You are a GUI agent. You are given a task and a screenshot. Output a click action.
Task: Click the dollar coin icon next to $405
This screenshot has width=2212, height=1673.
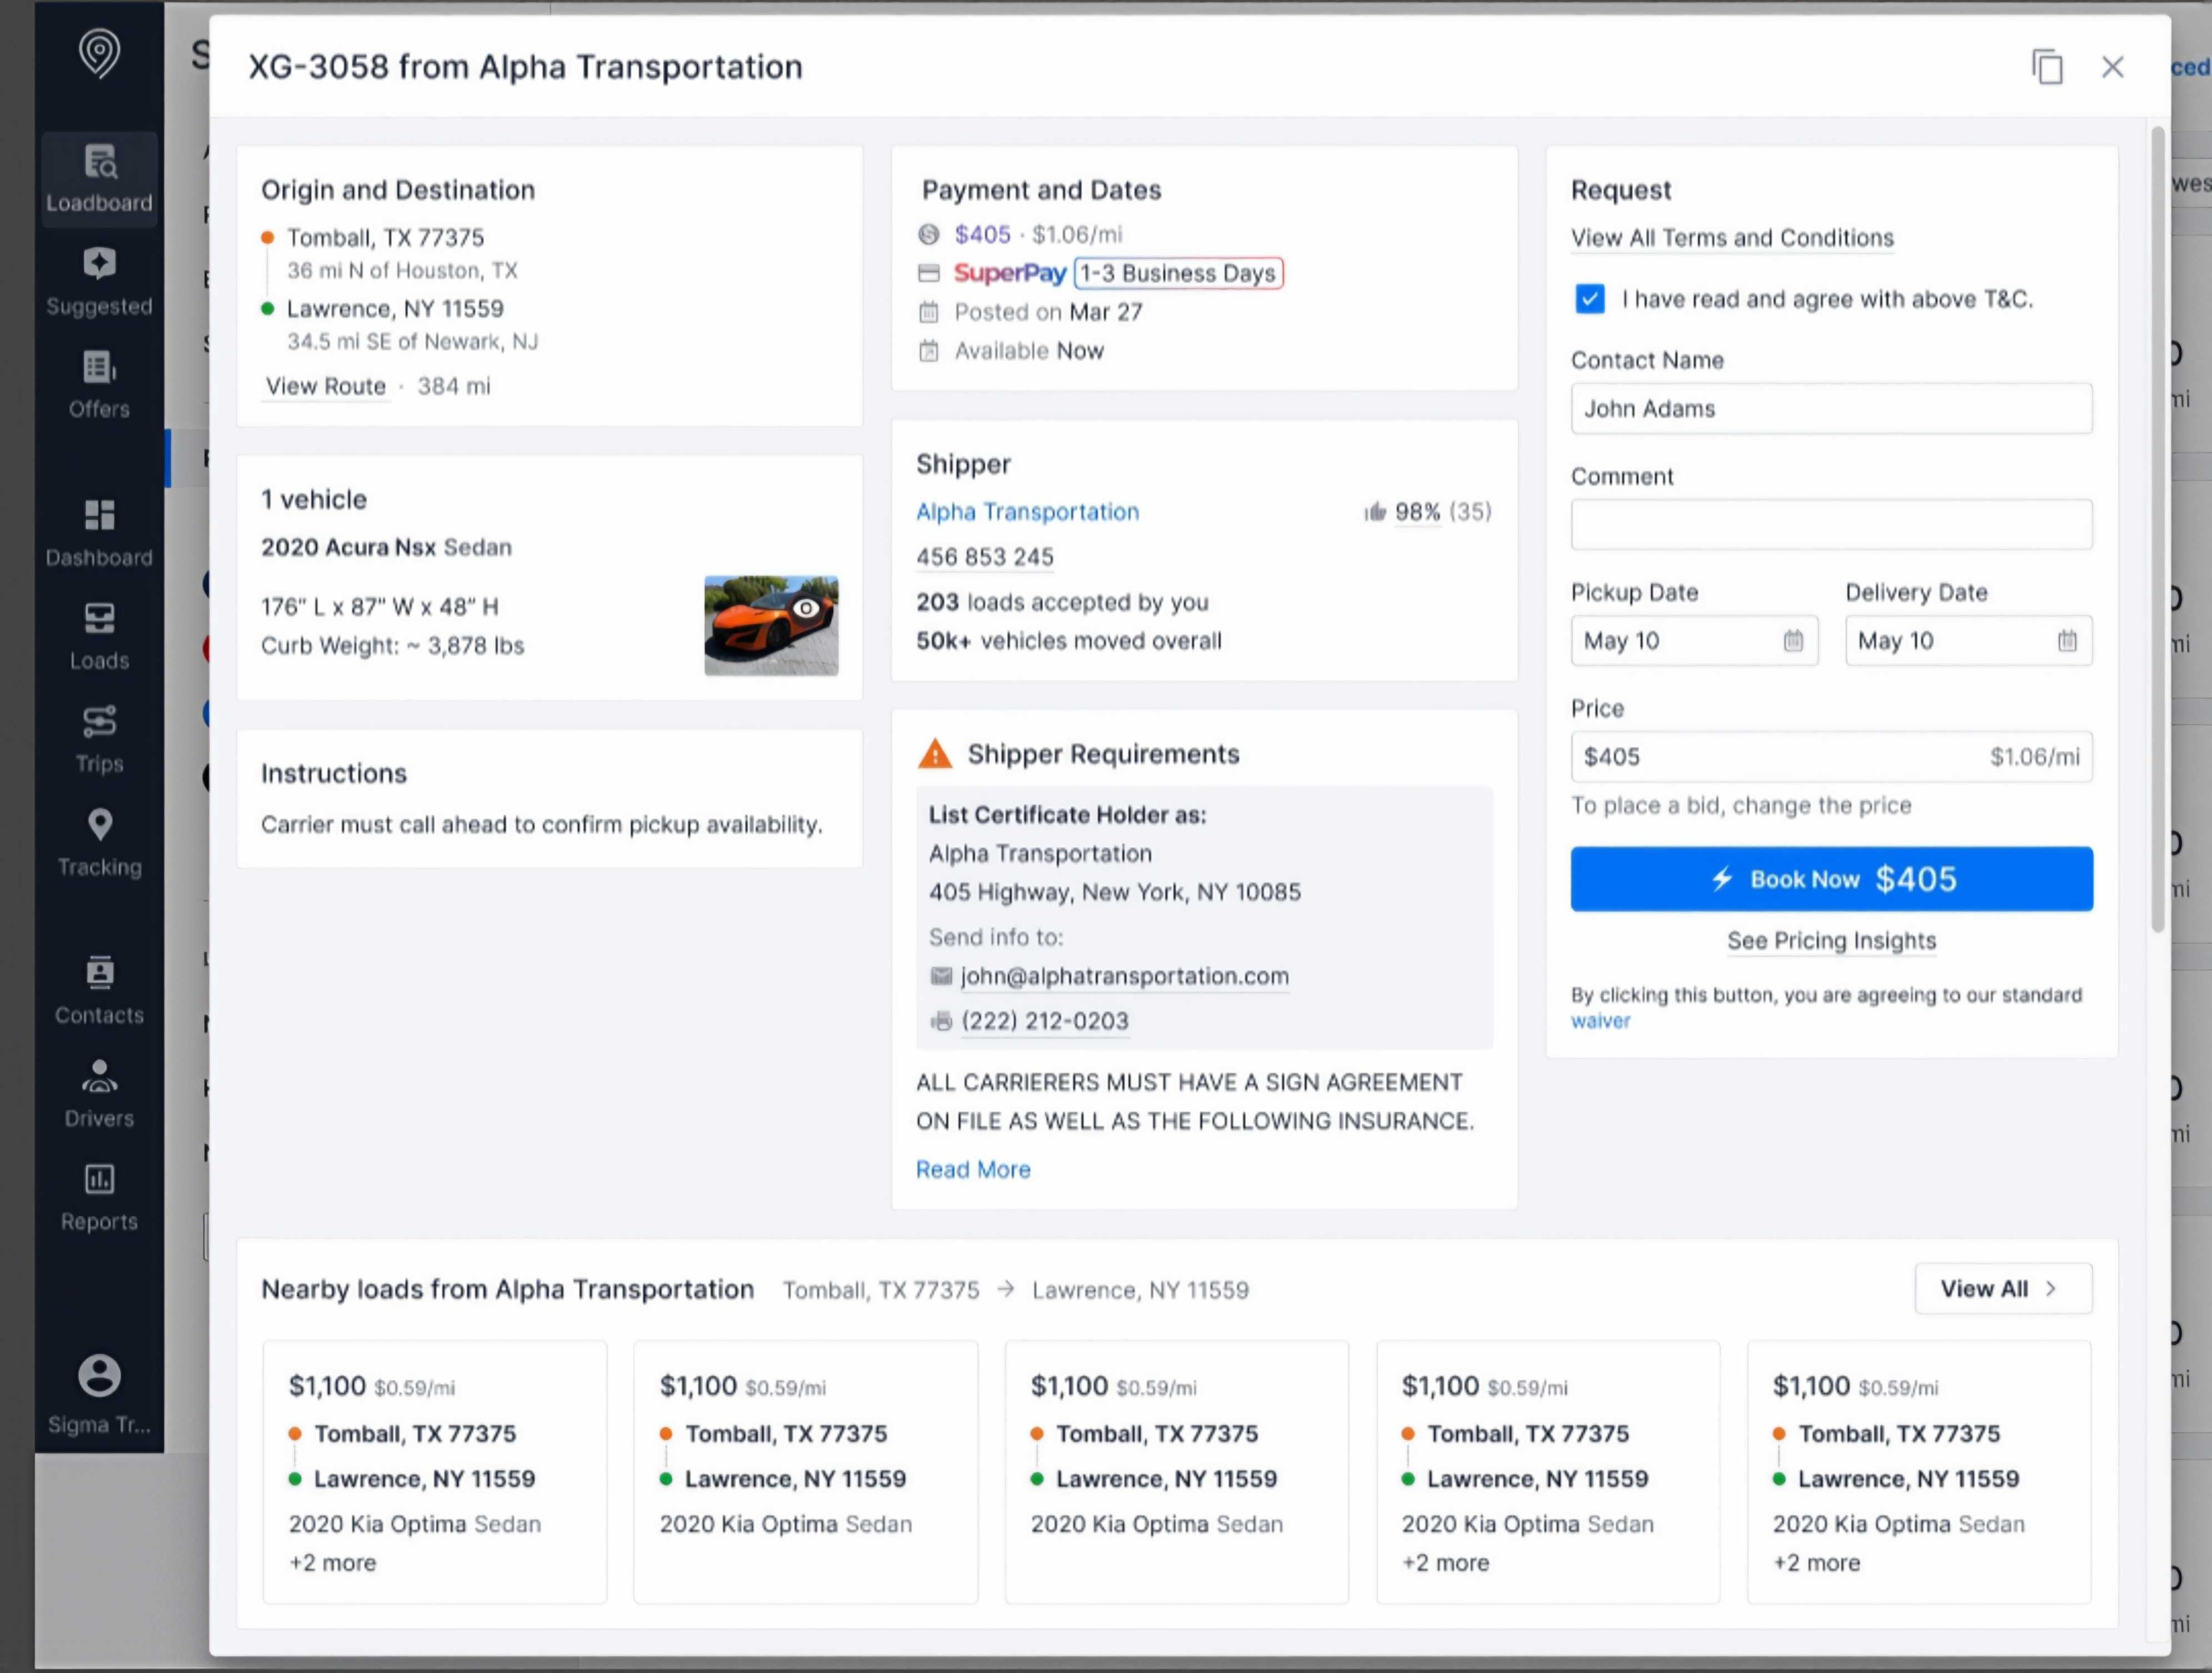click(x=929, y=234)
